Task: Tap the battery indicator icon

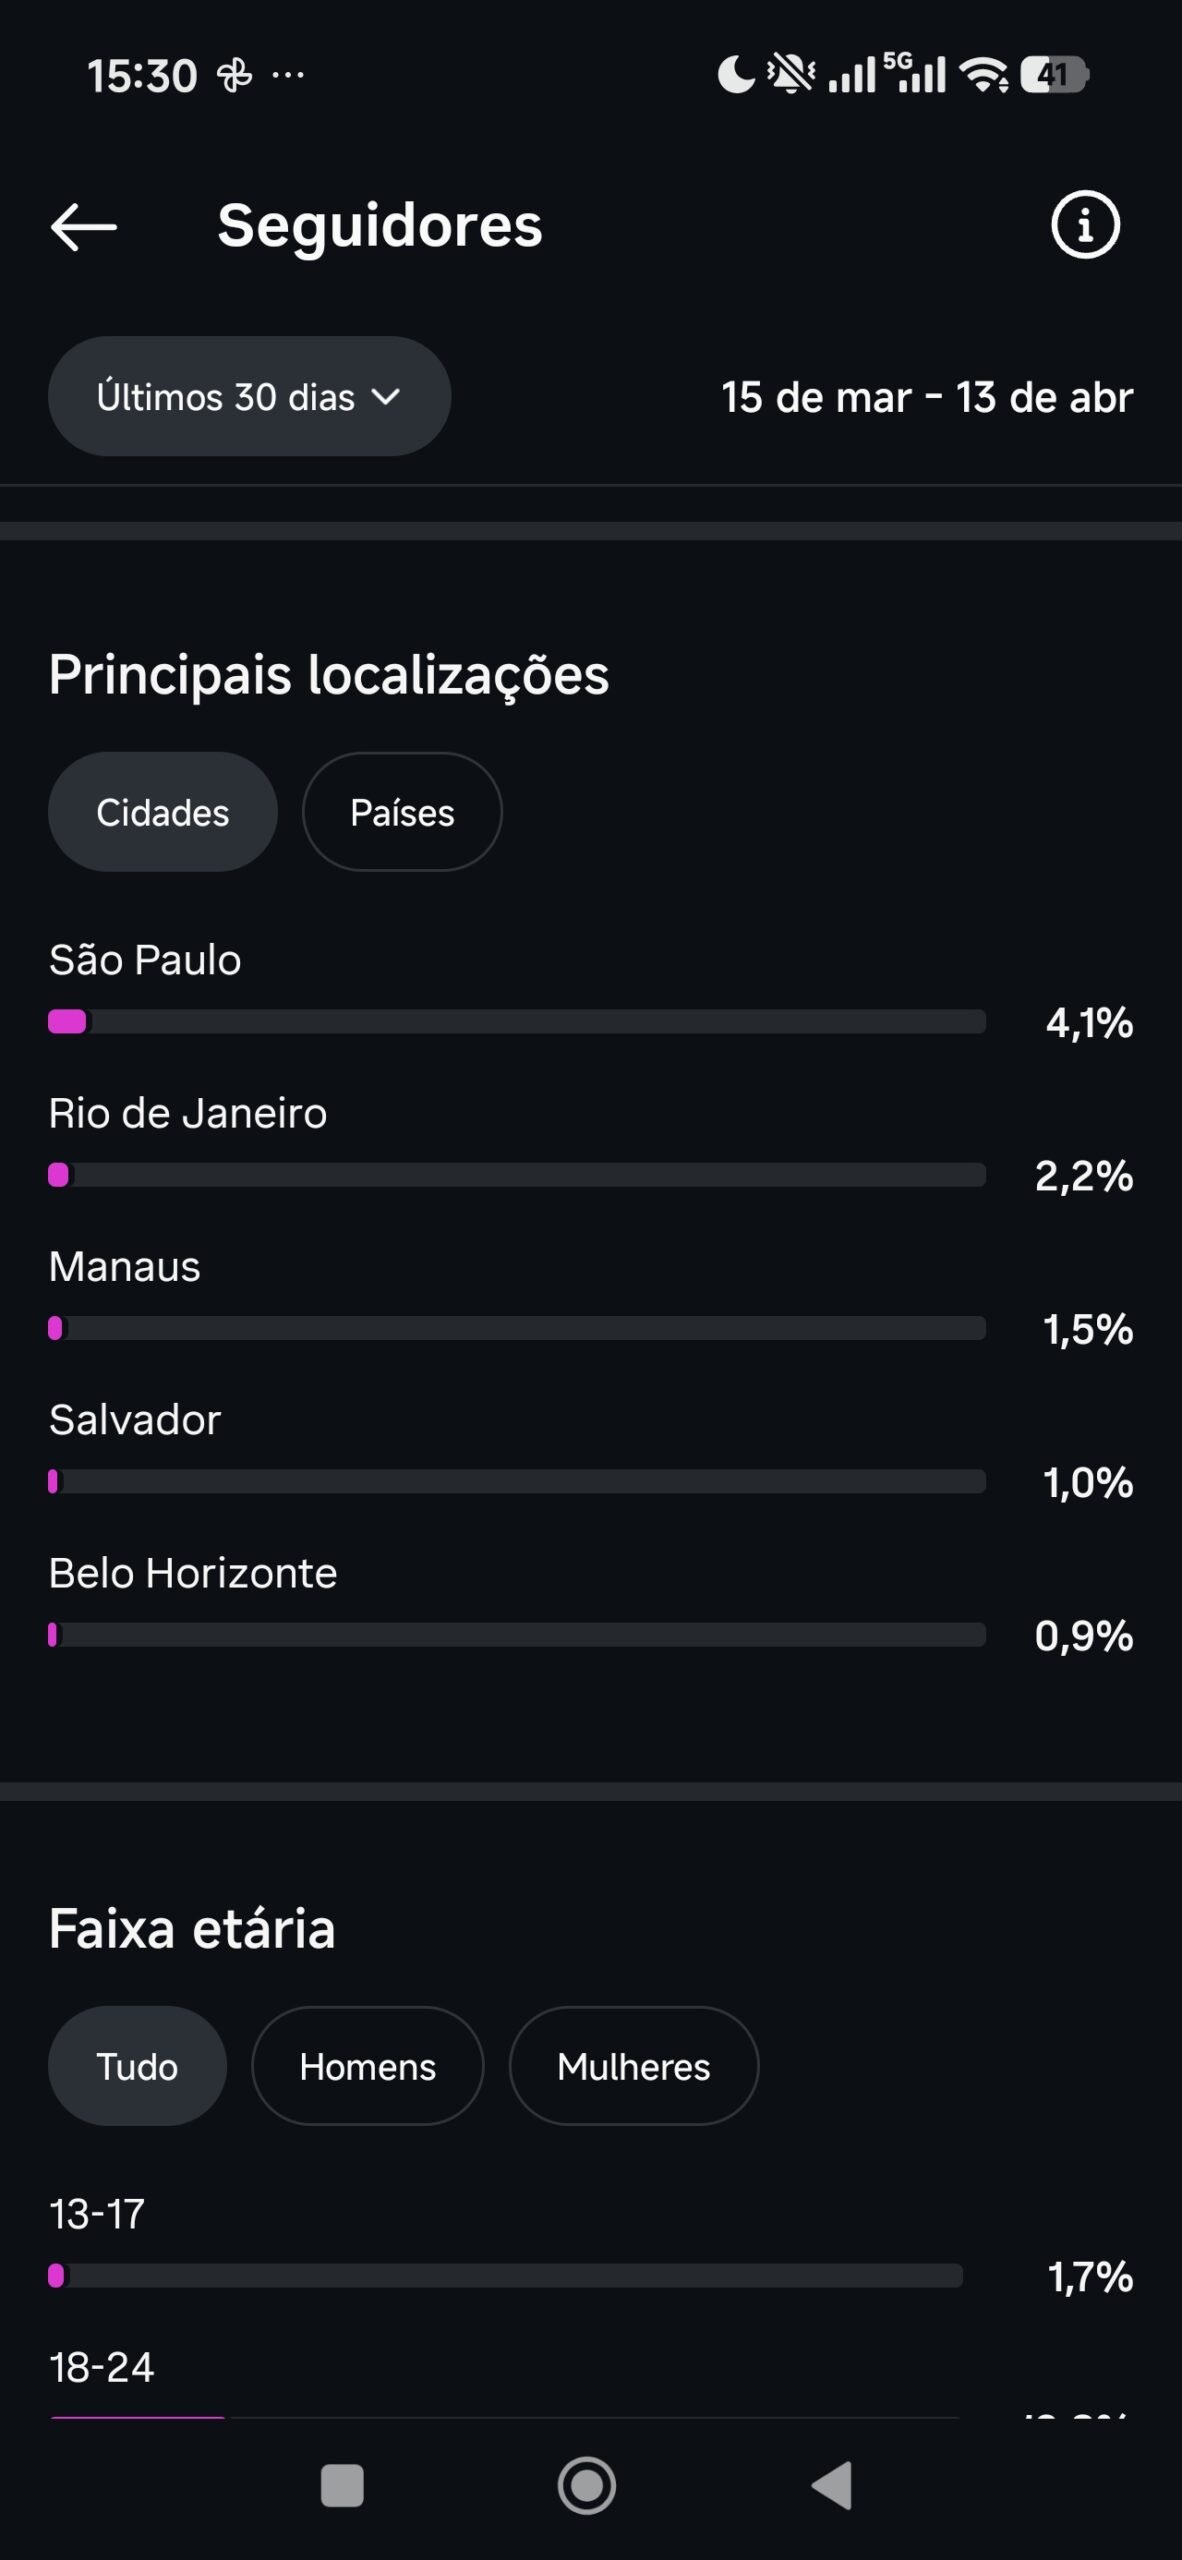Action: point(1053,75)
